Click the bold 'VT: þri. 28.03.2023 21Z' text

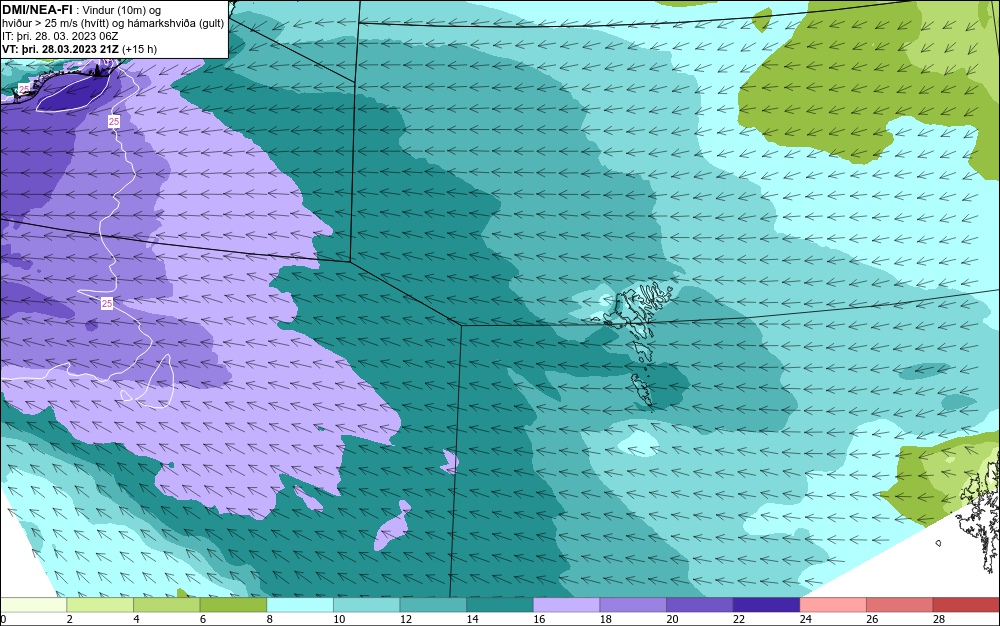[61, 49]
